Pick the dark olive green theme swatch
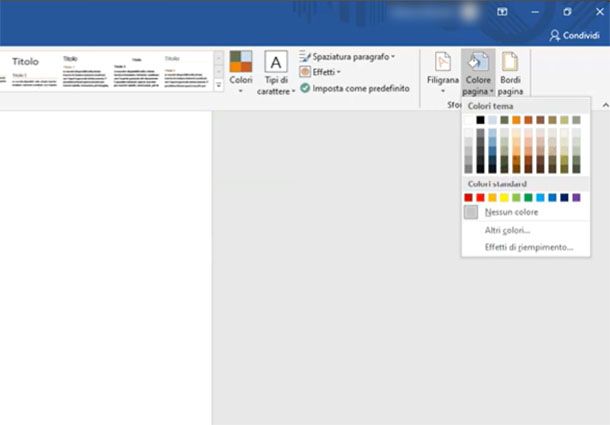 tap(505, 120)
